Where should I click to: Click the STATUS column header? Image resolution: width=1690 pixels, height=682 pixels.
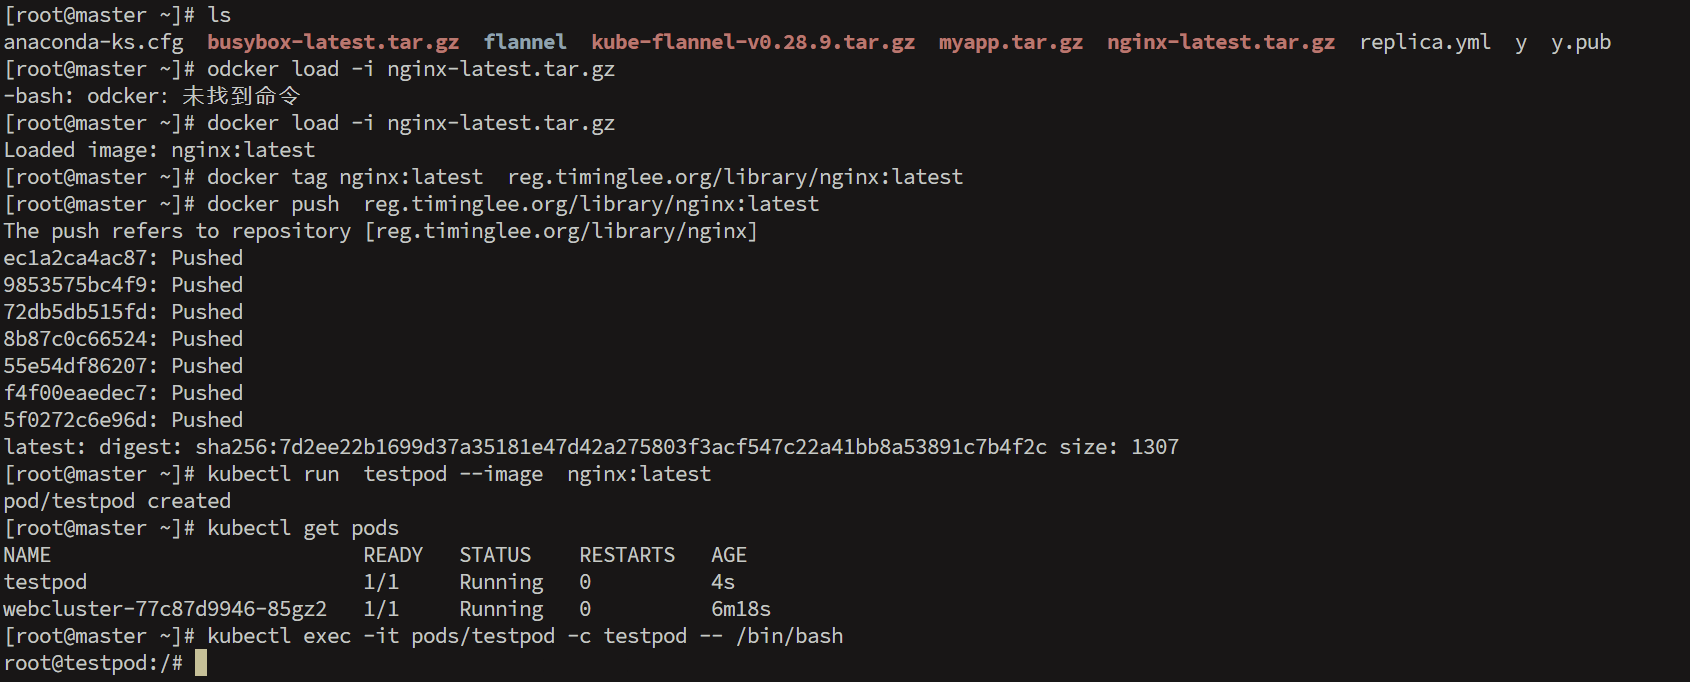(x=495, y=555)
